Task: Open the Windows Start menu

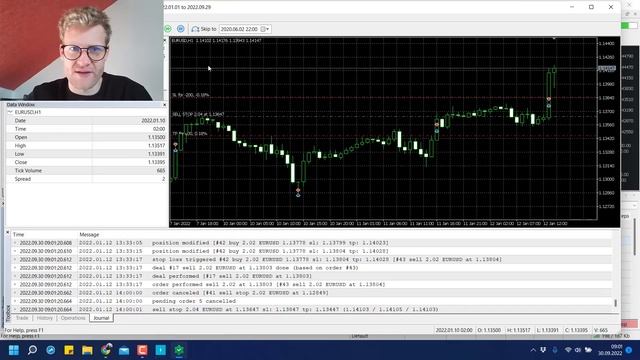Action: click(14, 350)
